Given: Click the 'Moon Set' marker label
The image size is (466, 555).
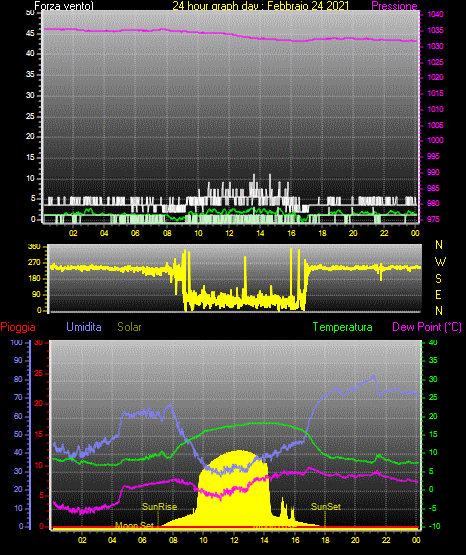Looking at the screenshot, I should click(x=134, y=525).
